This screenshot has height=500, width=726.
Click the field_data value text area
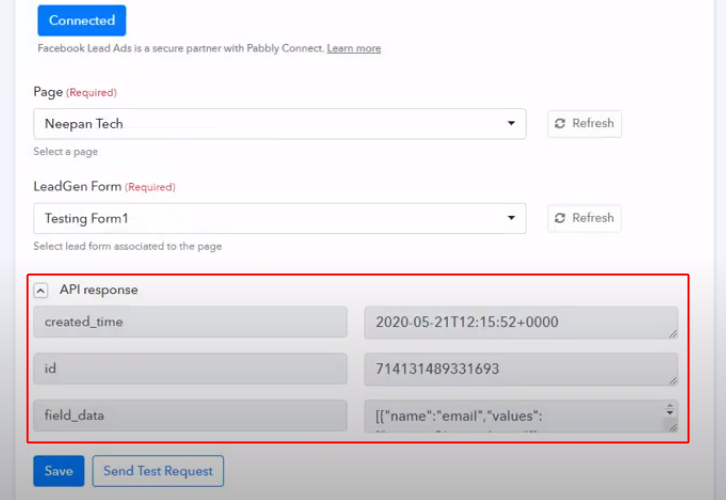point(521,416)
